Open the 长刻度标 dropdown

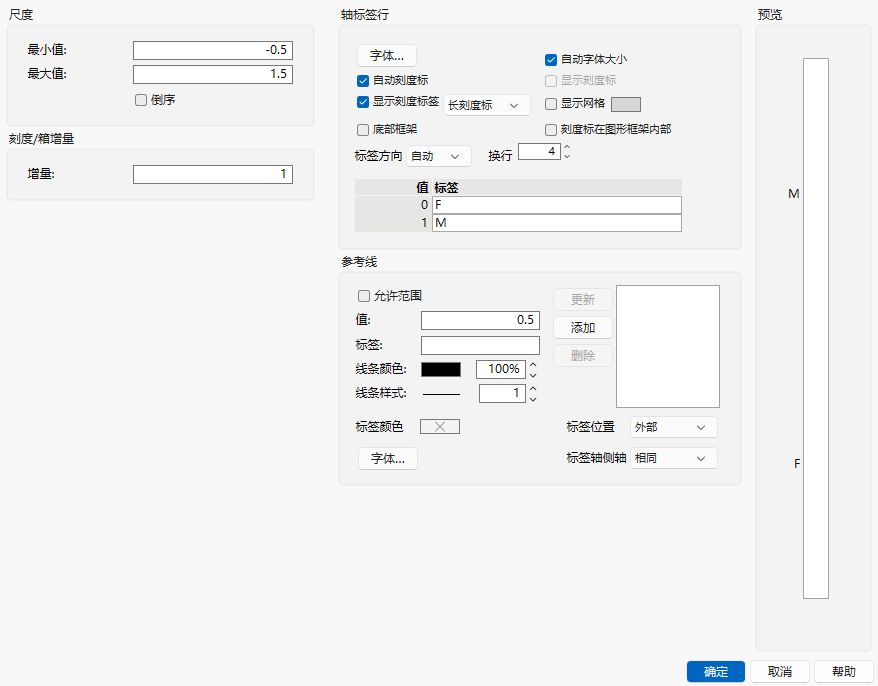pyautogui.click(x=487, y=105)
